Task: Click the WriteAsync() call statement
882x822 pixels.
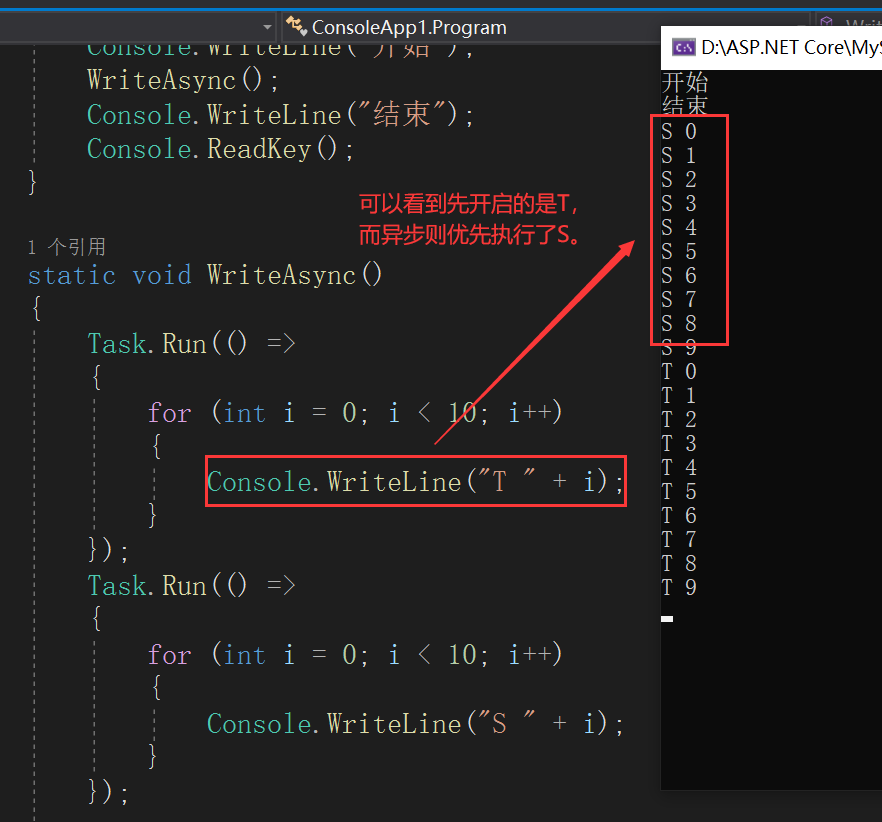Action: click(x=183, y=80)
